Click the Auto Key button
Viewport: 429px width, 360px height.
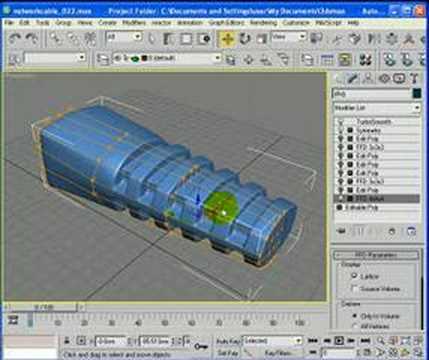[228, 341]
